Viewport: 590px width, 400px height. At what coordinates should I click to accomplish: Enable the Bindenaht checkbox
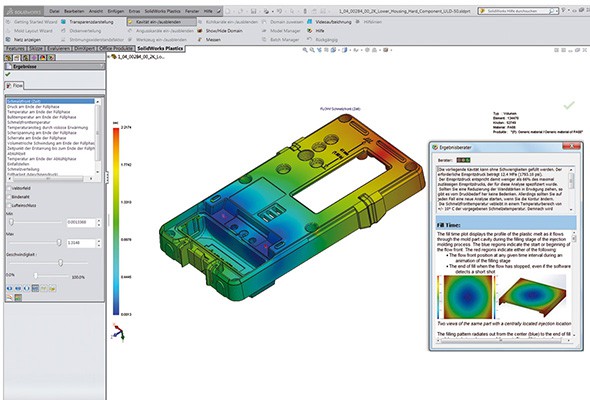[9, 197]
